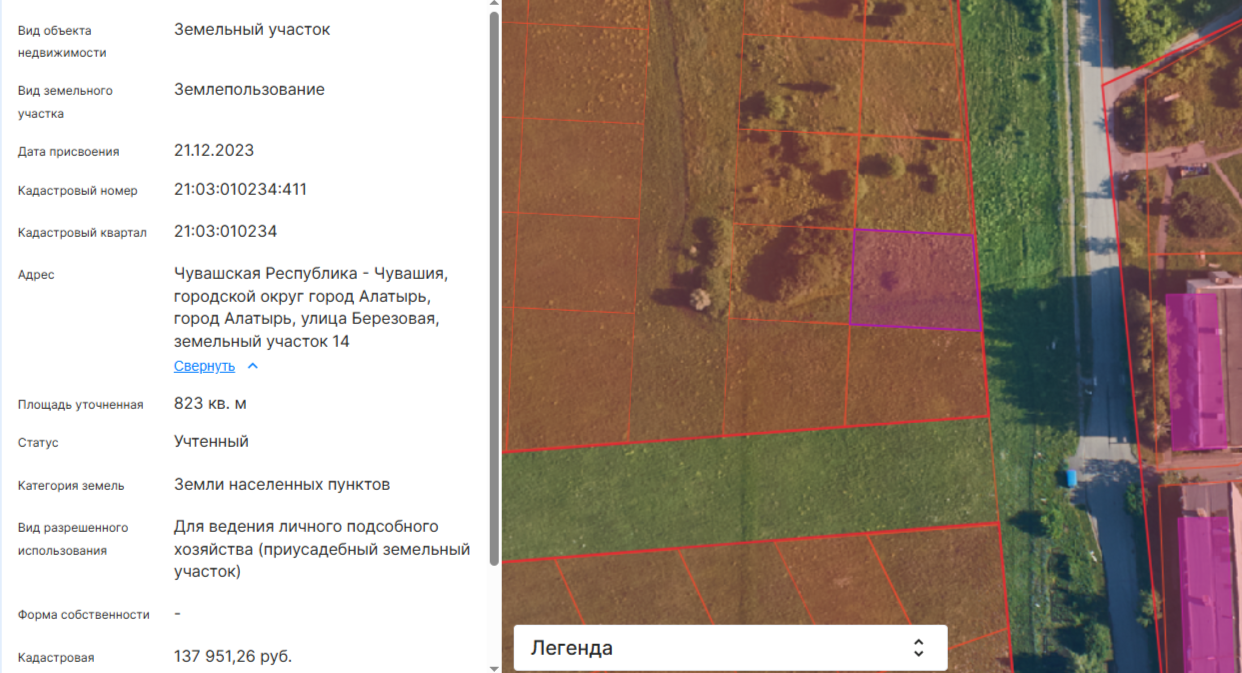1242x673 pixels.
Task: Click the Земли населенных пунктов category text
Action: 282,484
